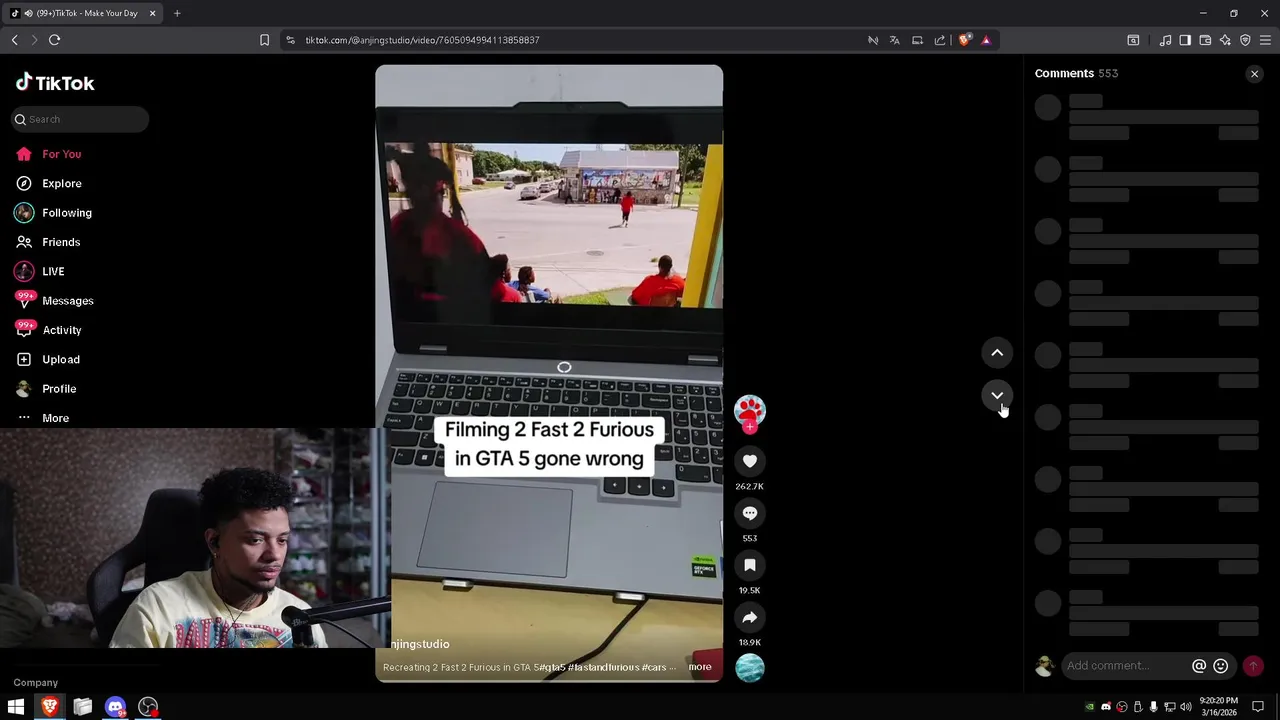Open Discord from the taskbar
Image resolution: width=1280 pixels, height=720 pixels.
tap(116, 707)
